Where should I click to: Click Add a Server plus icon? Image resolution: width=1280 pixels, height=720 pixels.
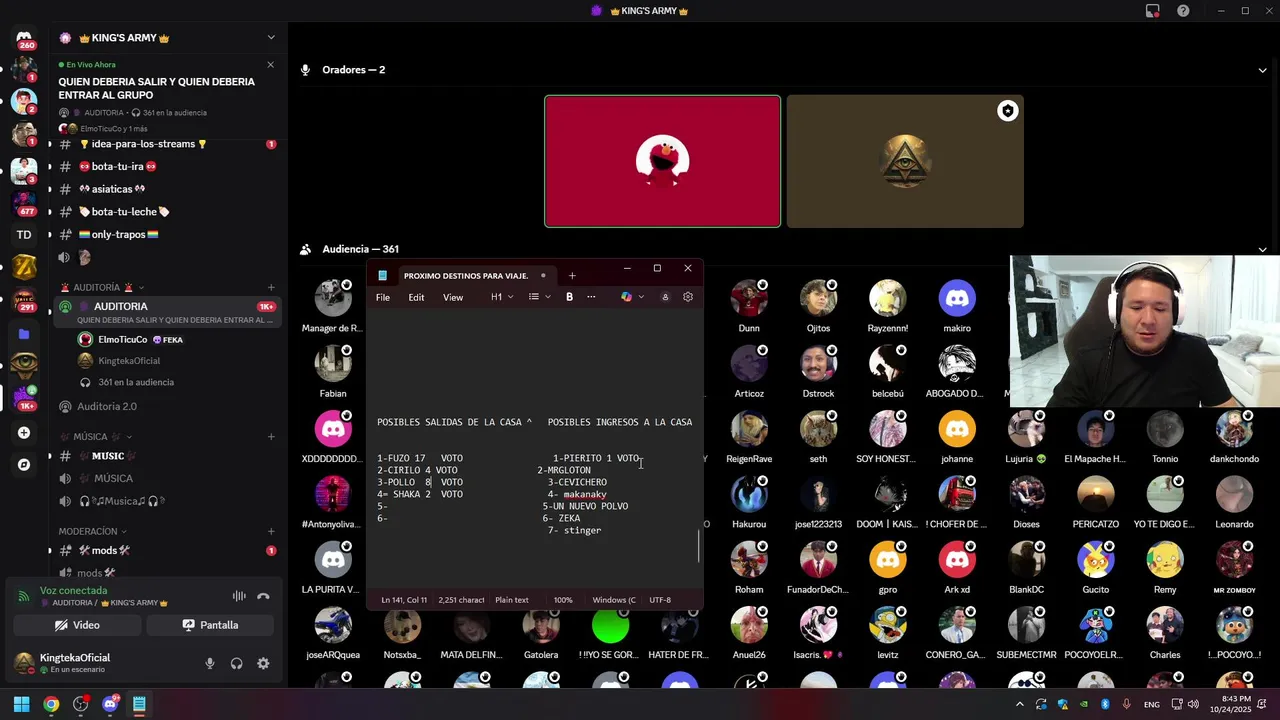(24, 433)
